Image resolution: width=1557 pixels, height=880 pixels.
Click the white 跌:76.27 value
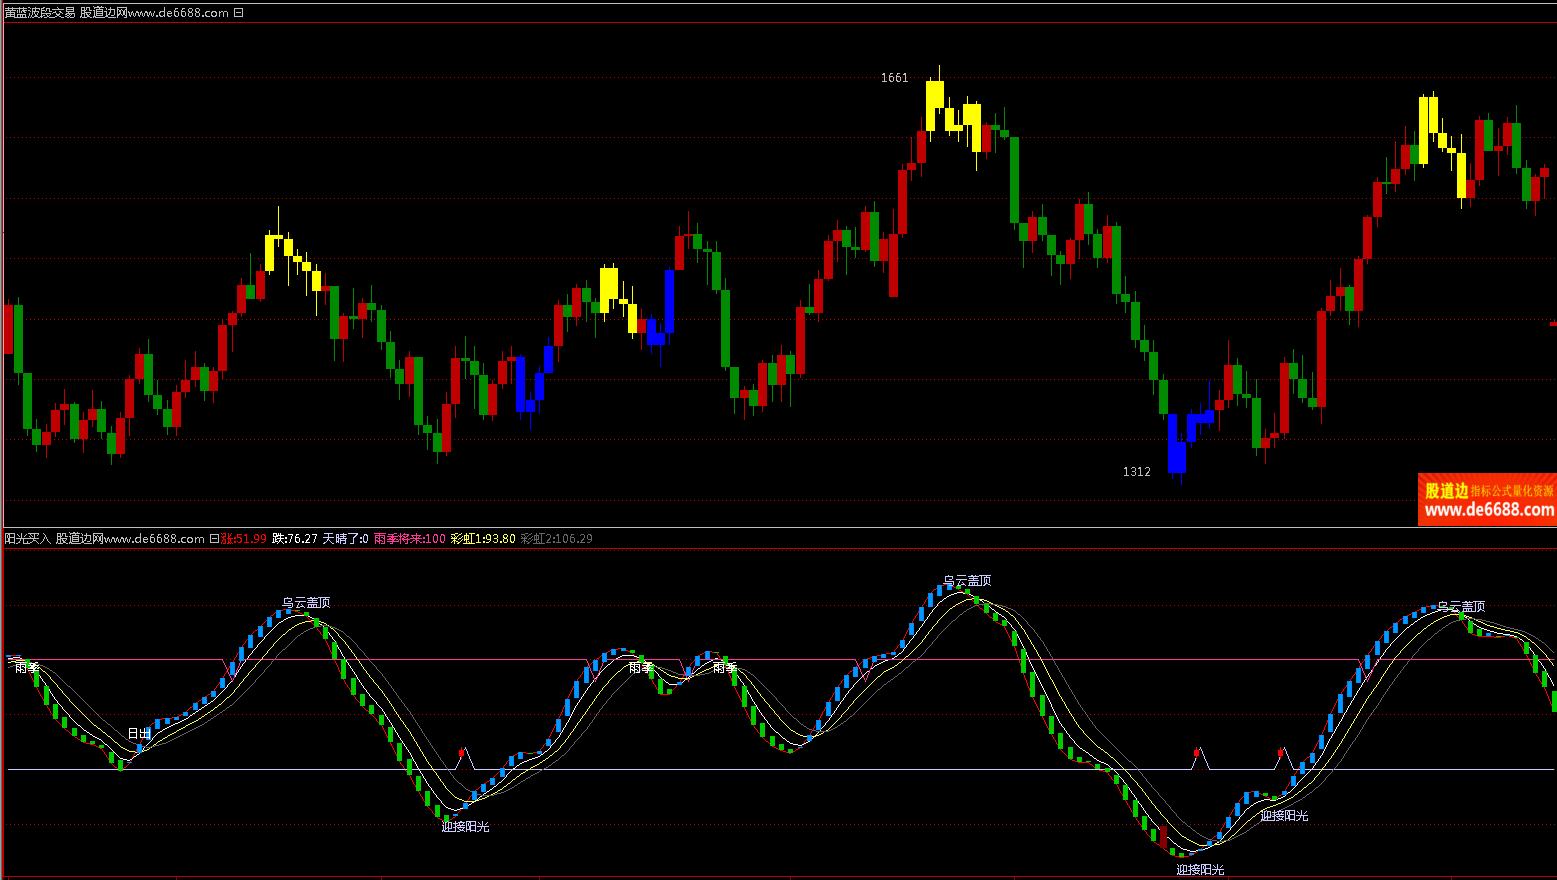294,539
